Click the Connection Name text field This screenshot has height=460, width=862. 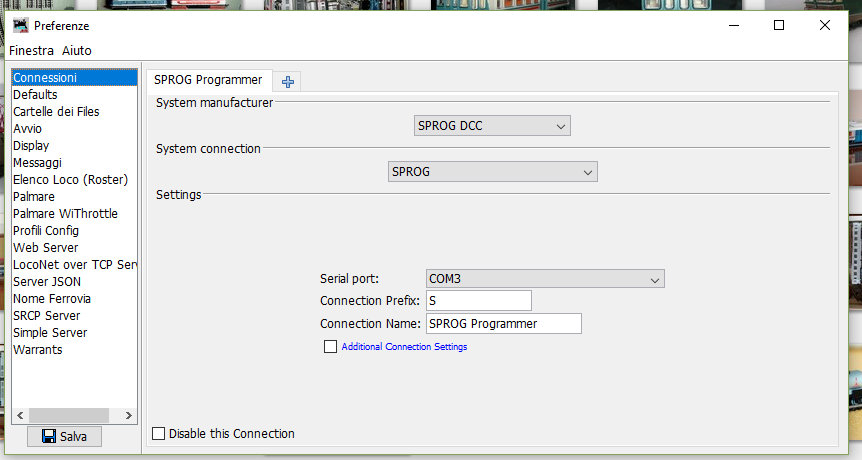[503, 324]
